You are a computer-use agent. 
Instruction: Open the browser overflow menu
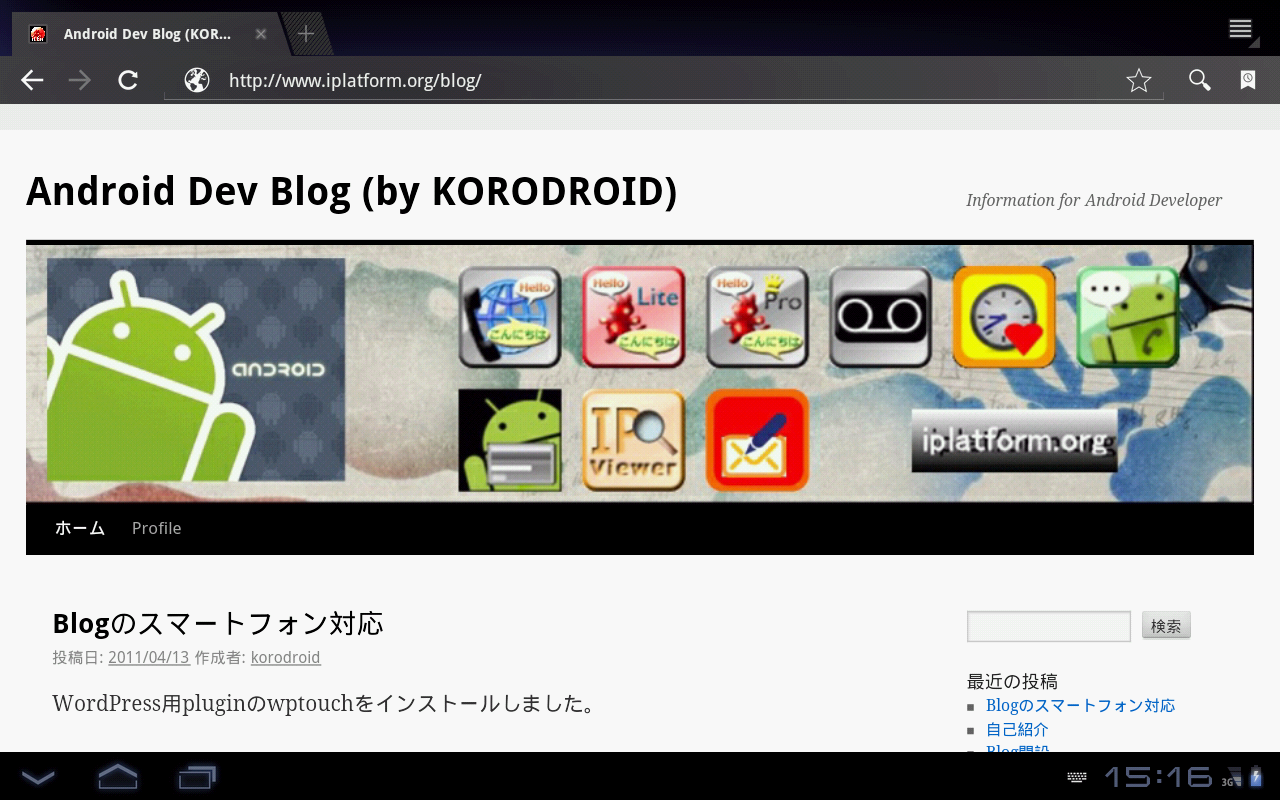tap(1241, 28)
